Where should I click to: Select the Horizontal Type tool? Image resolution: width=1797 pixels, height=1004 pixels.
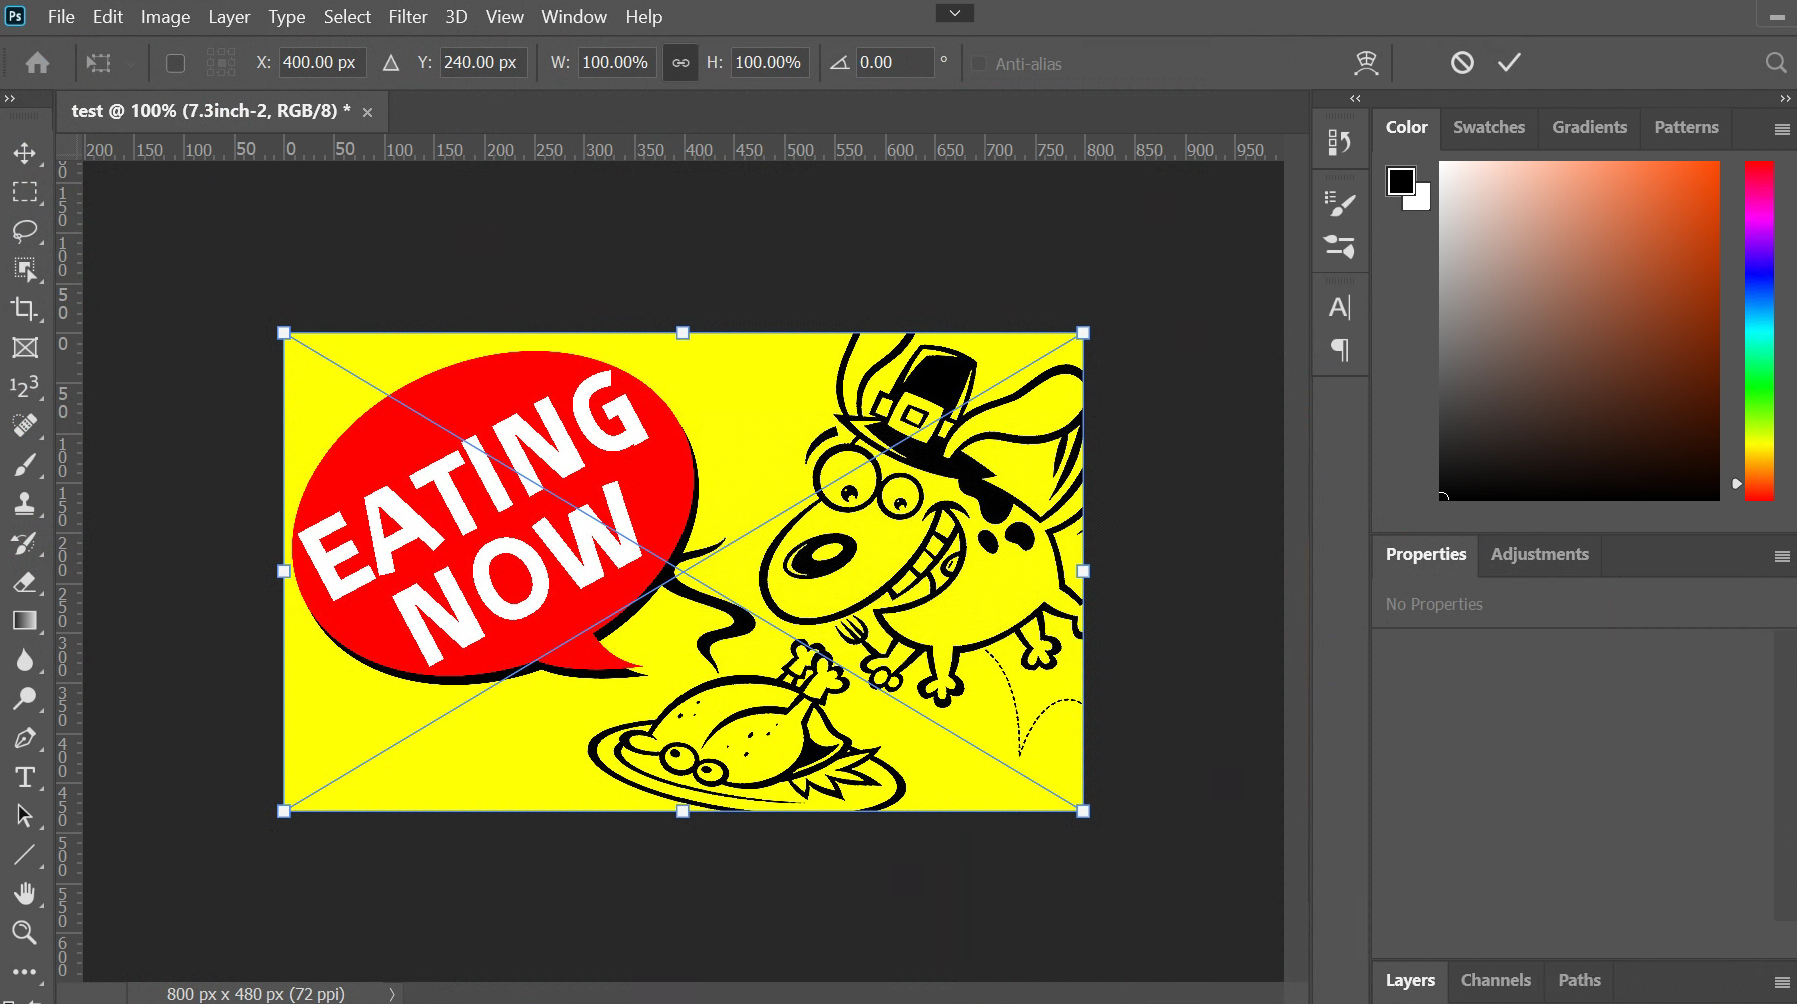tap(25, 777)
